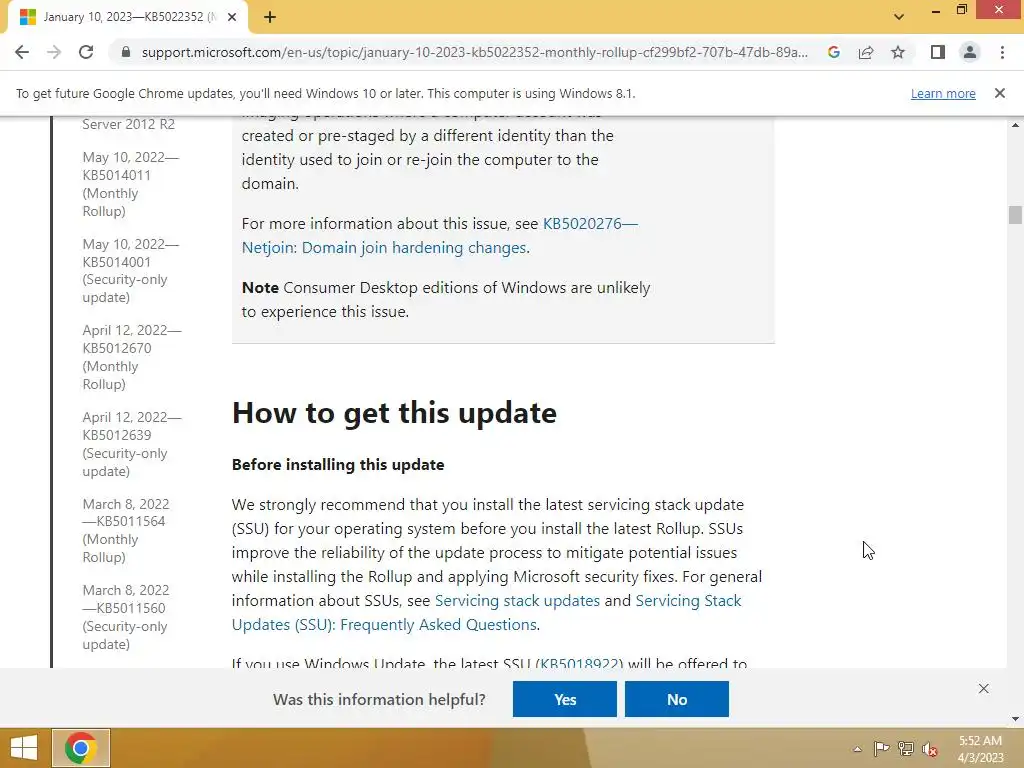Open the network status tray icon
Viewport: 1024px width, 768px height.
906,748
